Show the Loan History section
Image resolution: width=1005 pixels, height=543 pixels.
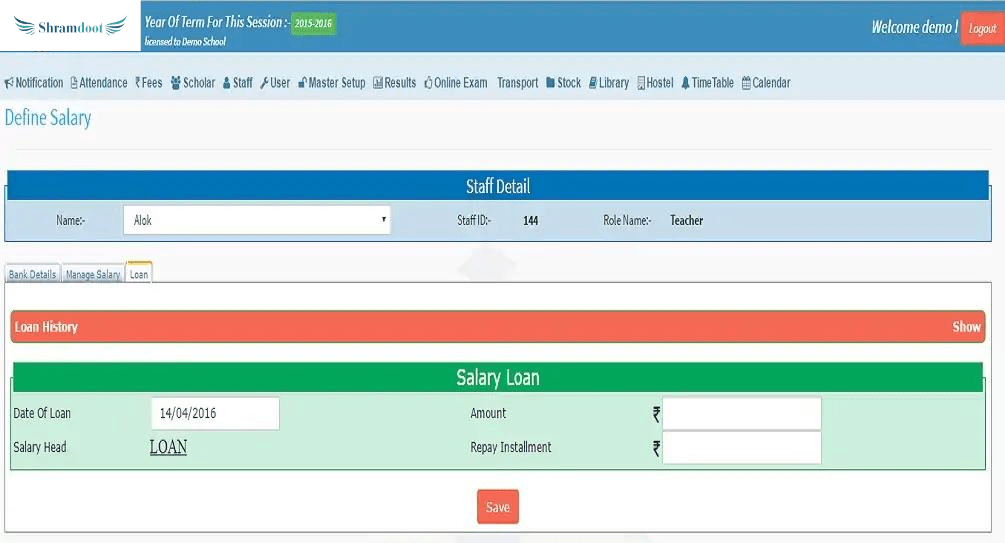pos(966,327)
